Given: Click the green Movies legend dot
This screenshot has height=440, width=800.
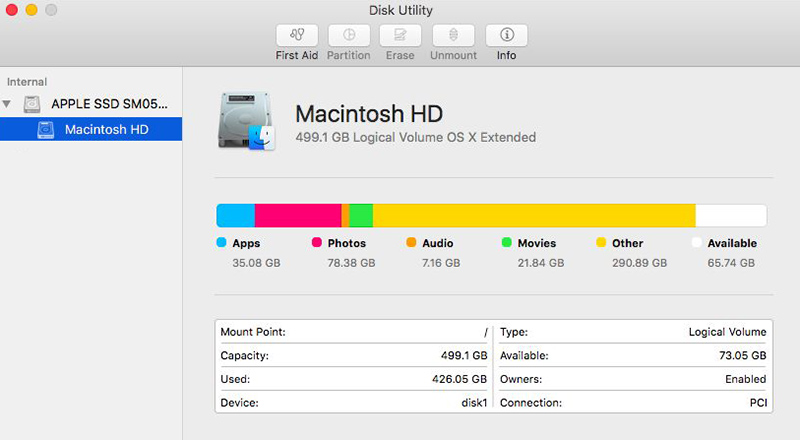Looking at the screenshot, I should (507, 243).
